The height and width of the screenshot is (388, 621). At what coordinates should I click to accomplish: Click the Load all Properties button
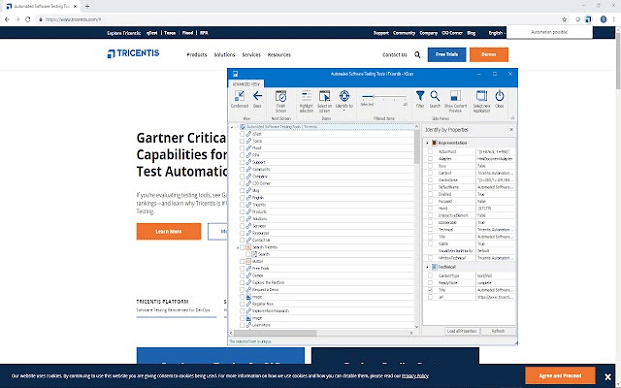[x=462, y=331]
